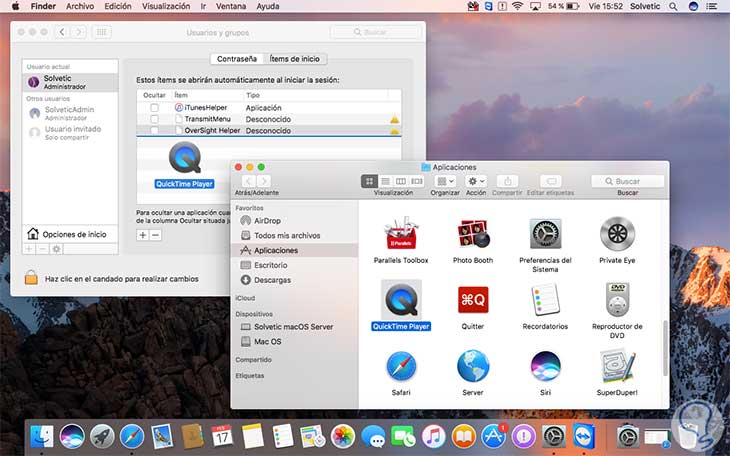The image size is (730, 456).
Task: Open Parallels Toolbox in Aplicaciones
Action: point(401,234)
